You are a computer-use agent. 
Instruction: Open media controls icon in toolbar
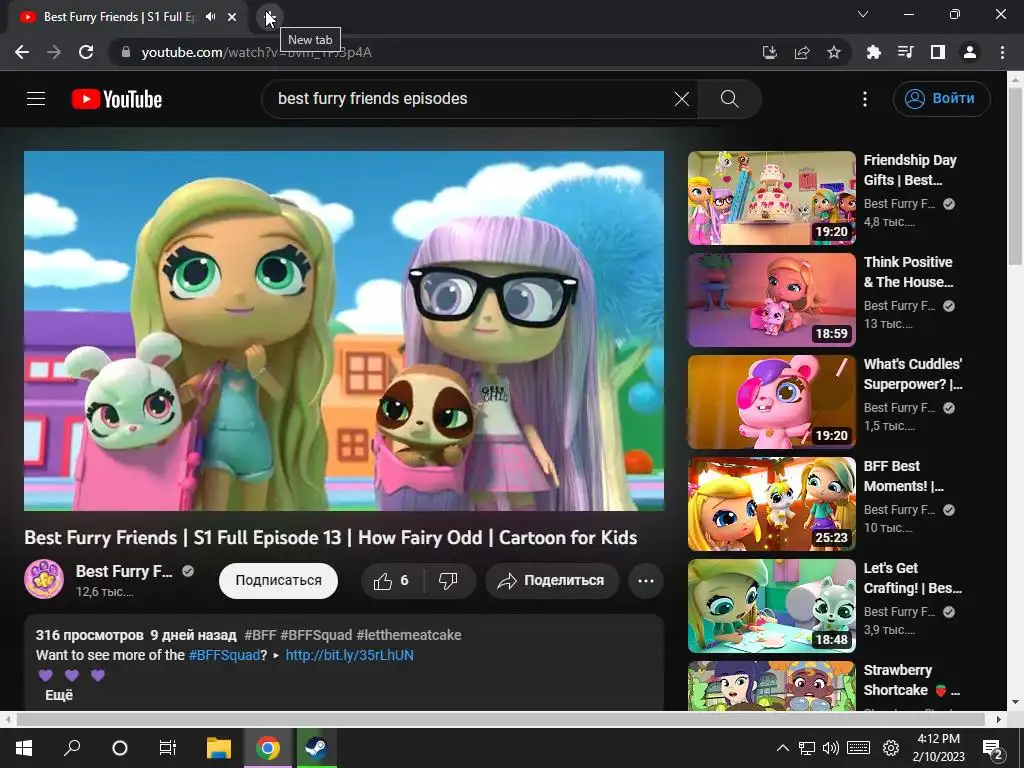[x=905, y=52]
